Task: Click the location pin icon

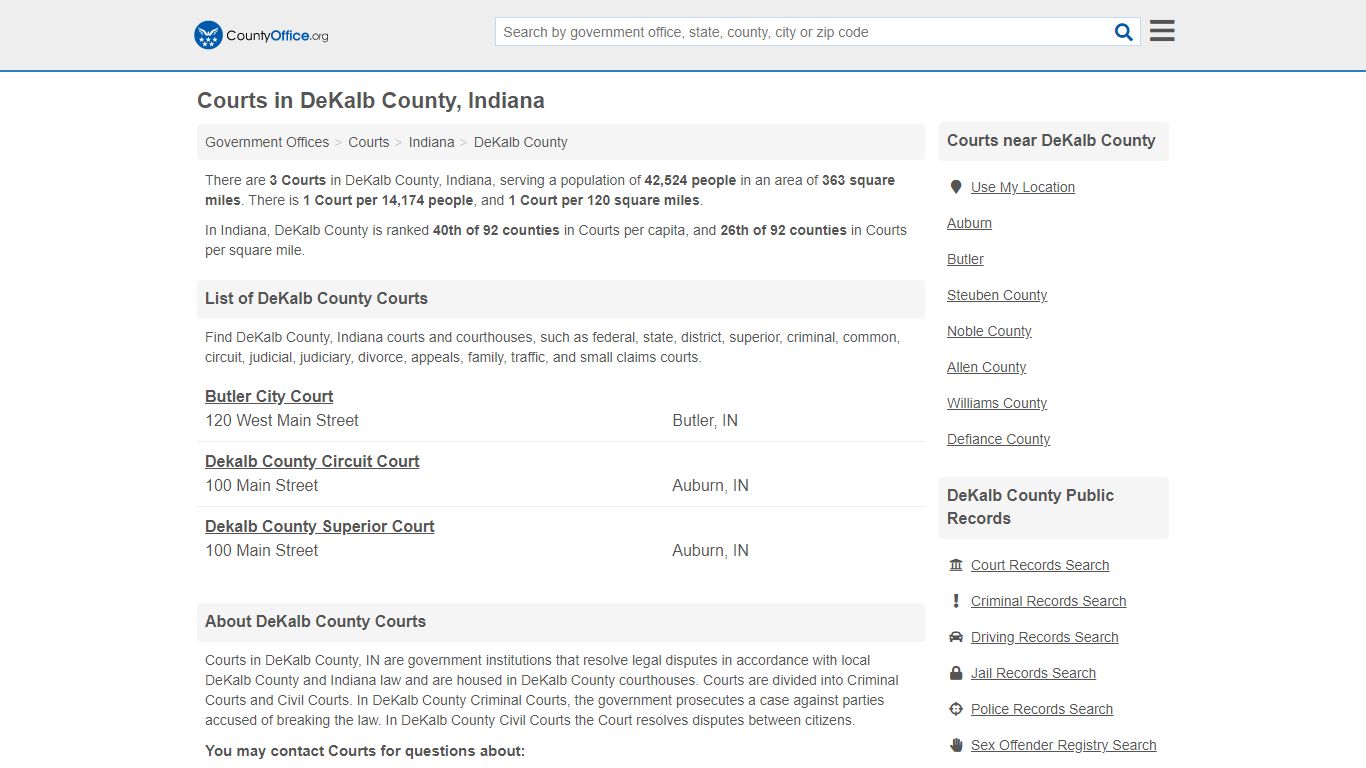Action: (955, 187)
